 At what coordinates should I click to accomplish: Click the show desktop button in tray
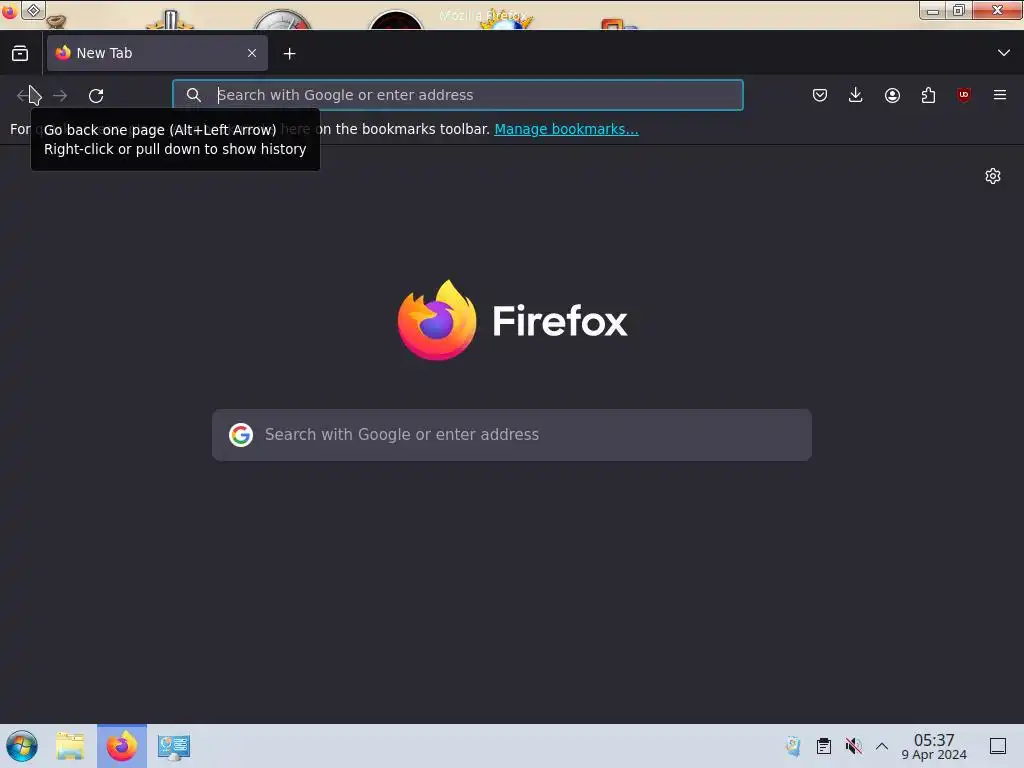[998, 746]
